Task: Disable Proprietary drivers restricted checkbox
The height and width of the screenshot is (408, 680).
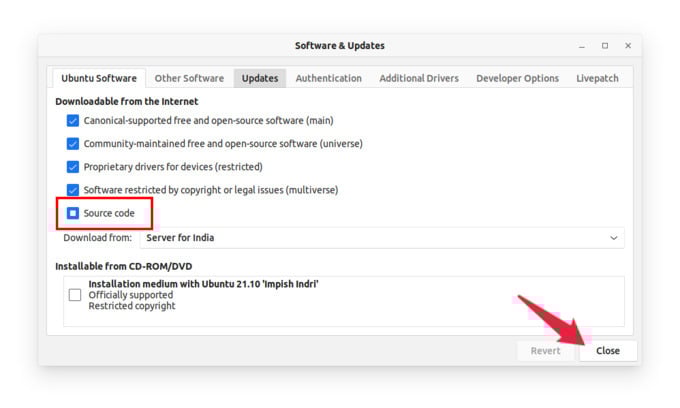Action: tap(73, 167)
